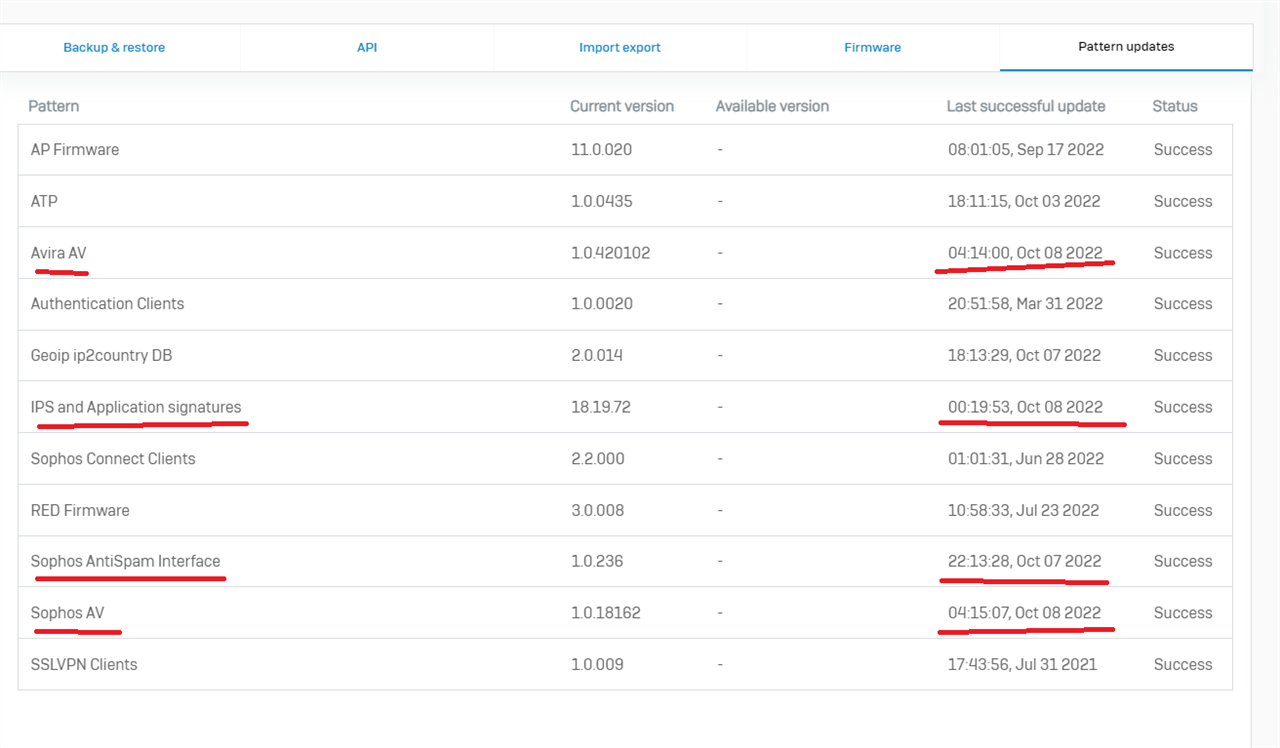Click update time 18:13:29, Oct 07 2022
Screen dimensions: 1280x748
(1024, 356)
